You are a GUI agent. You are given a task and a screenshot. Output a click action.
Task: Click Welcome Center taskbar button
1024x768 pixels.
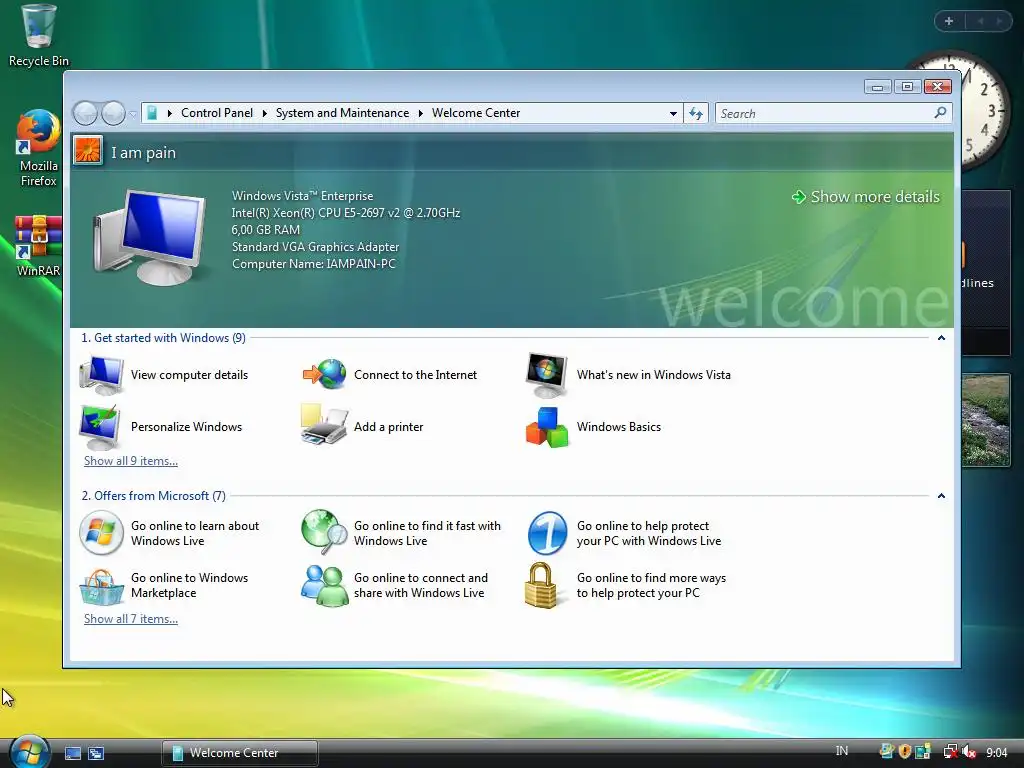[x=240, y=753]
